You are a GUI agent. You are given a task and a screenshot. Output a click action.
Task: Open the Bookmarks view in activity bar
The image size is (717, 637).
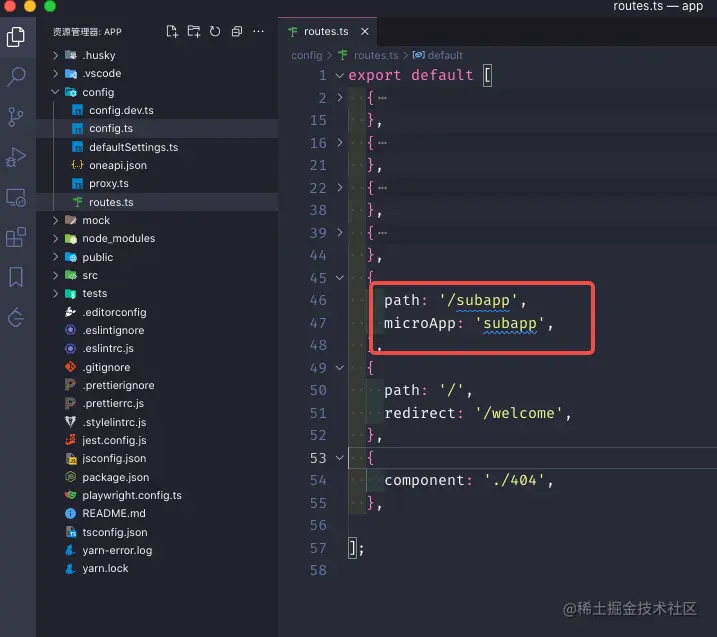(x=16, y=277)
